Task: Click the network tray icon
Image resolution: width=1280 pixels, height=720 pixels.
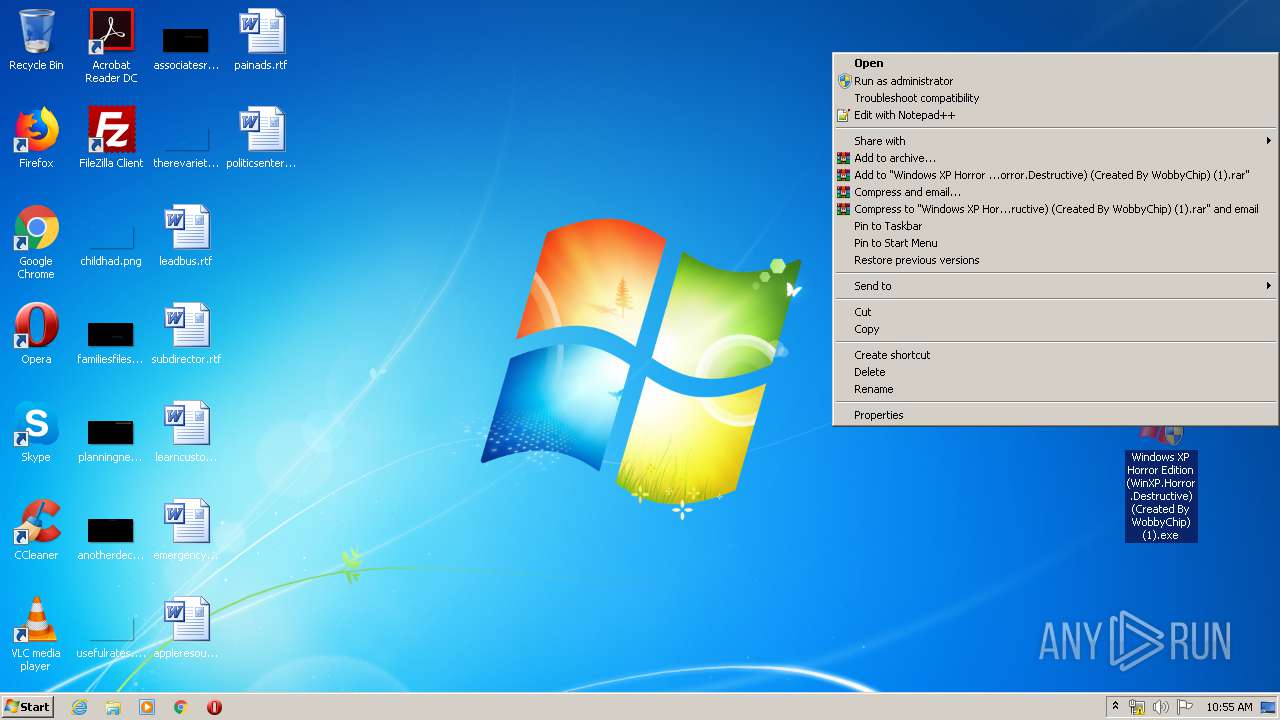Action: [1137, 707]
